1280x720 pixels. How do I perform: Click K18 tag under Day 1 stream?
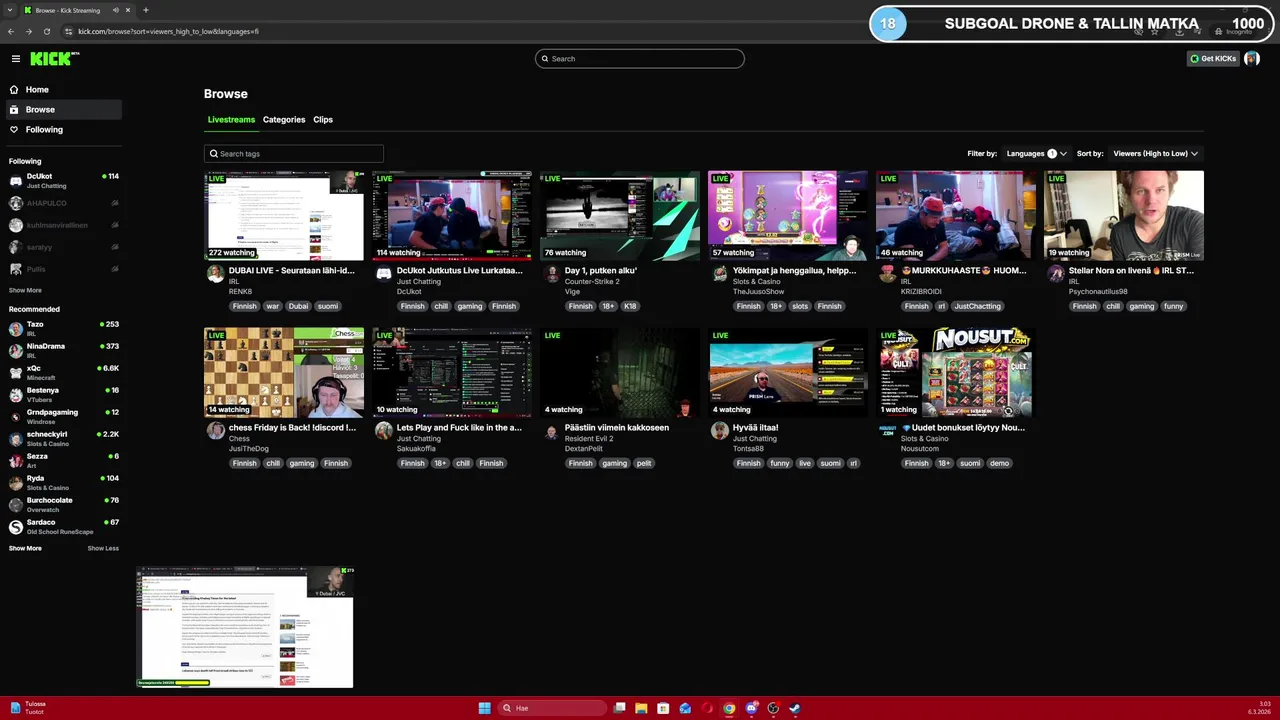[x=630, y=306]
